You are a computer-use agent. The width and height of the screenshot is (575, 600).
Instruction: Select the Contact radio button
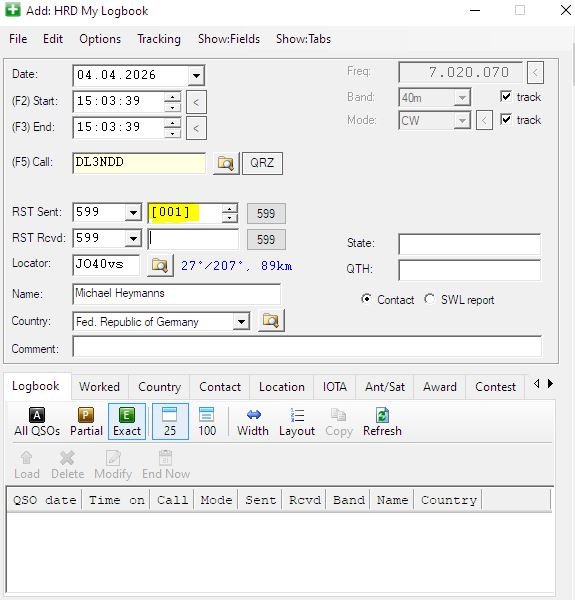tap(366, 299)
